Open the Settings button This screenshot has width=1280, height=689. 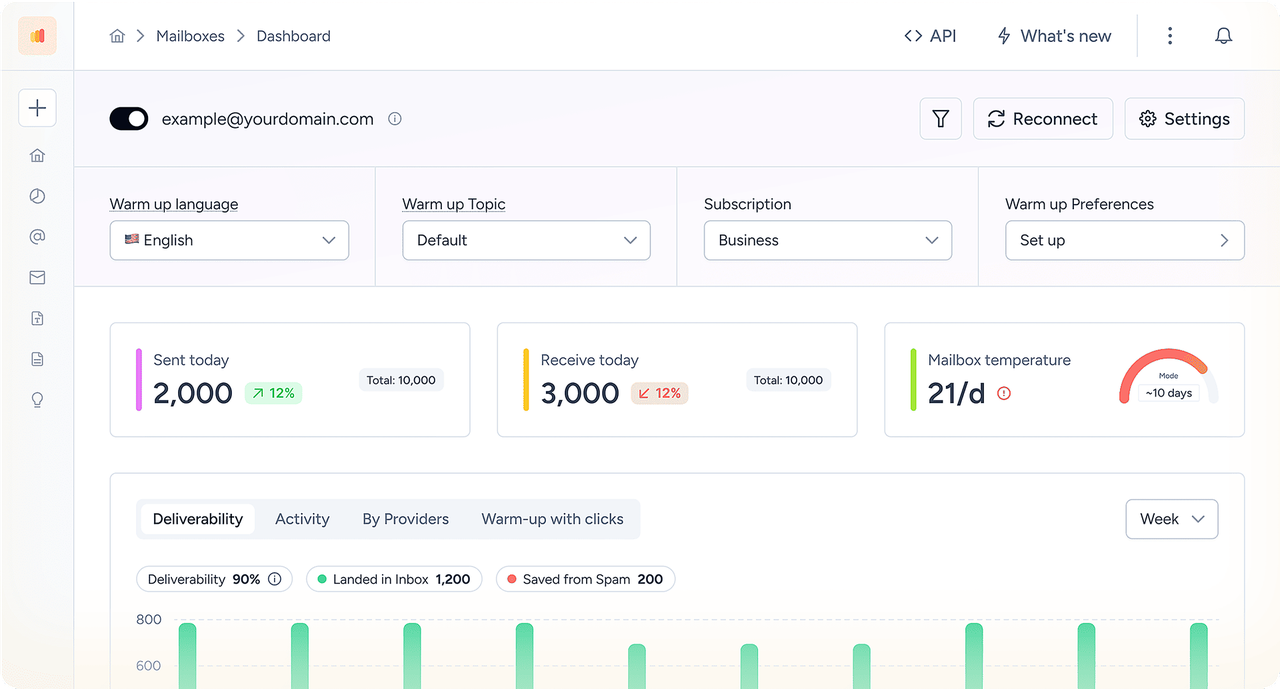pyautogui.click(x=1185, y=119)
